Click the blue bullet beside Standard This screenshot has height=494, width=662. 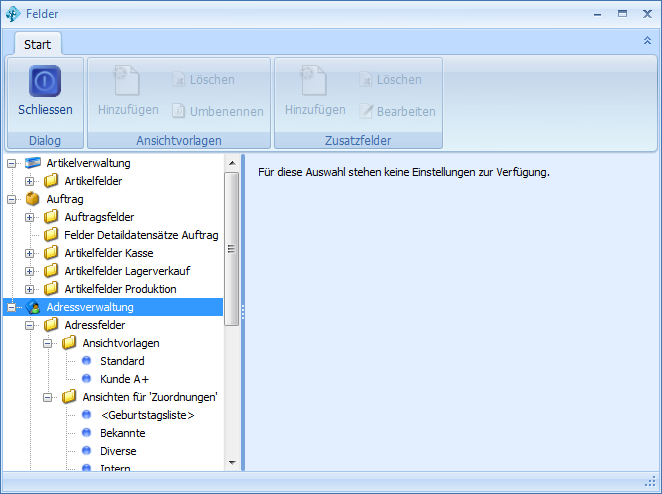pos(87,361)
